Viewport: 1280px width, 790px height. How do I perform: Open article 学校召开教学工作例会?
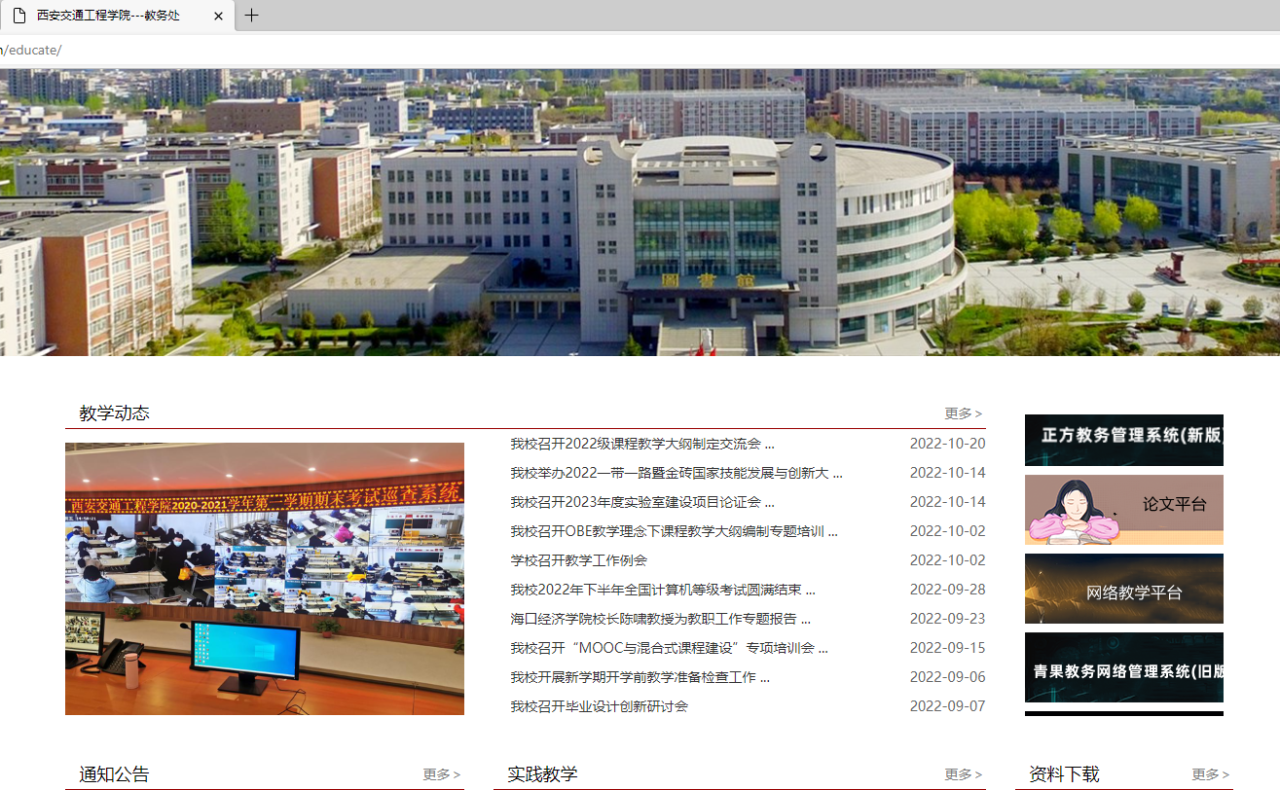[x=578, y=561]
